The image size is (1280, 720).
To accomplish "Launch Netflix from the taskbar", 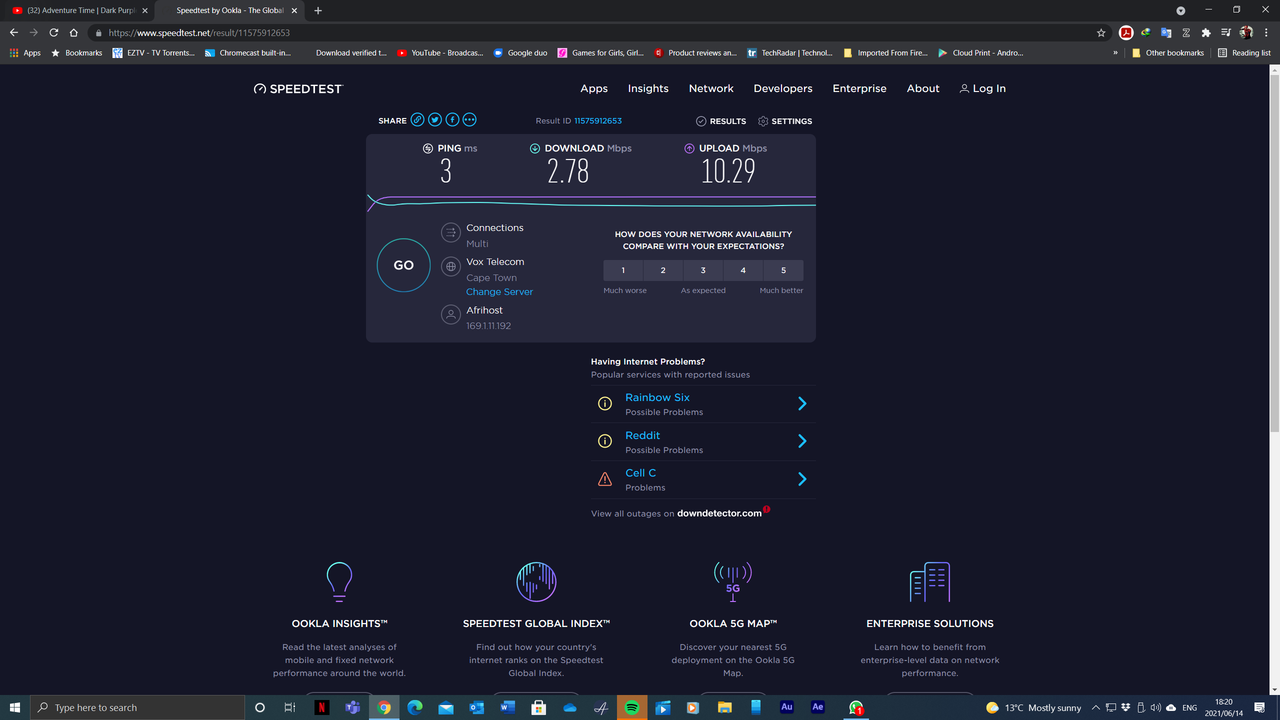I will click(x=321, y=707).
